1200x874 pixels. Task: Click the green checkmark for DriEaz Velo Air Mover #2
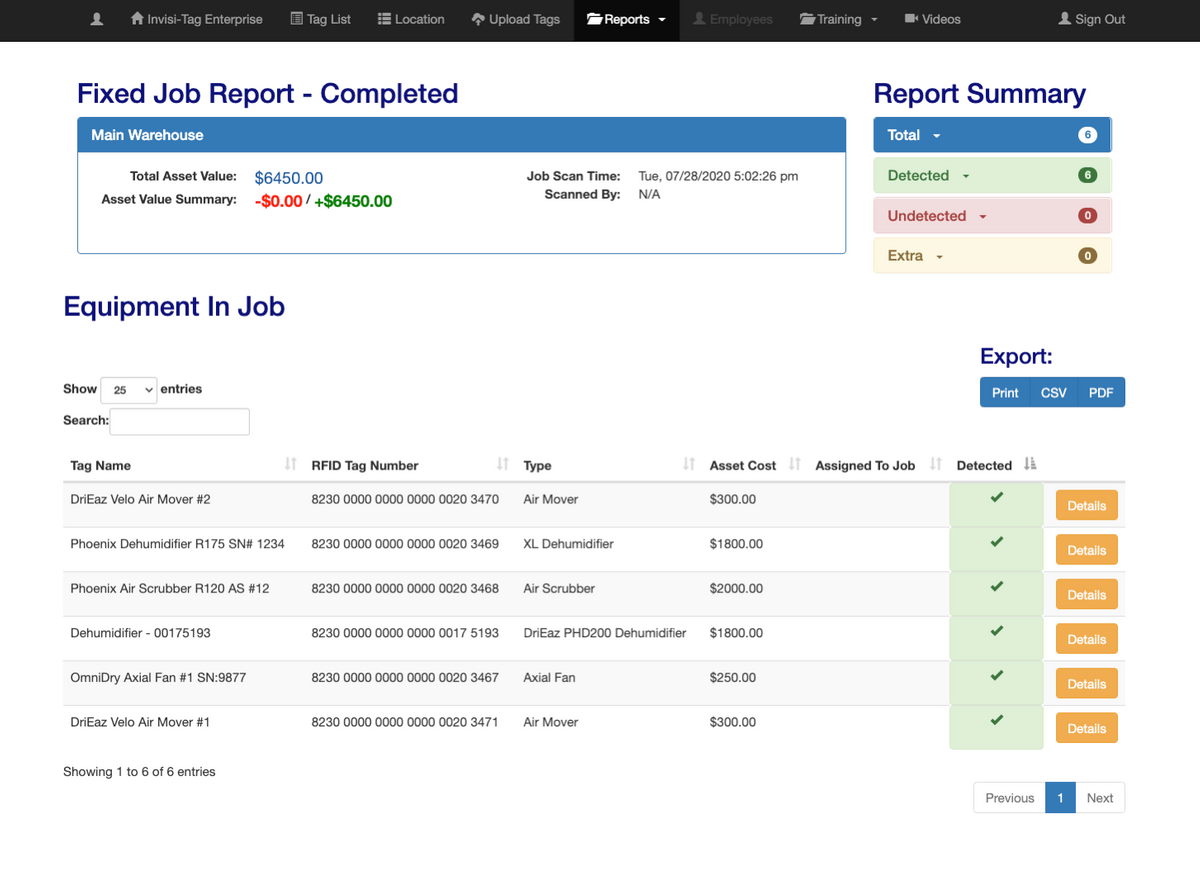(x=995, y=499)
